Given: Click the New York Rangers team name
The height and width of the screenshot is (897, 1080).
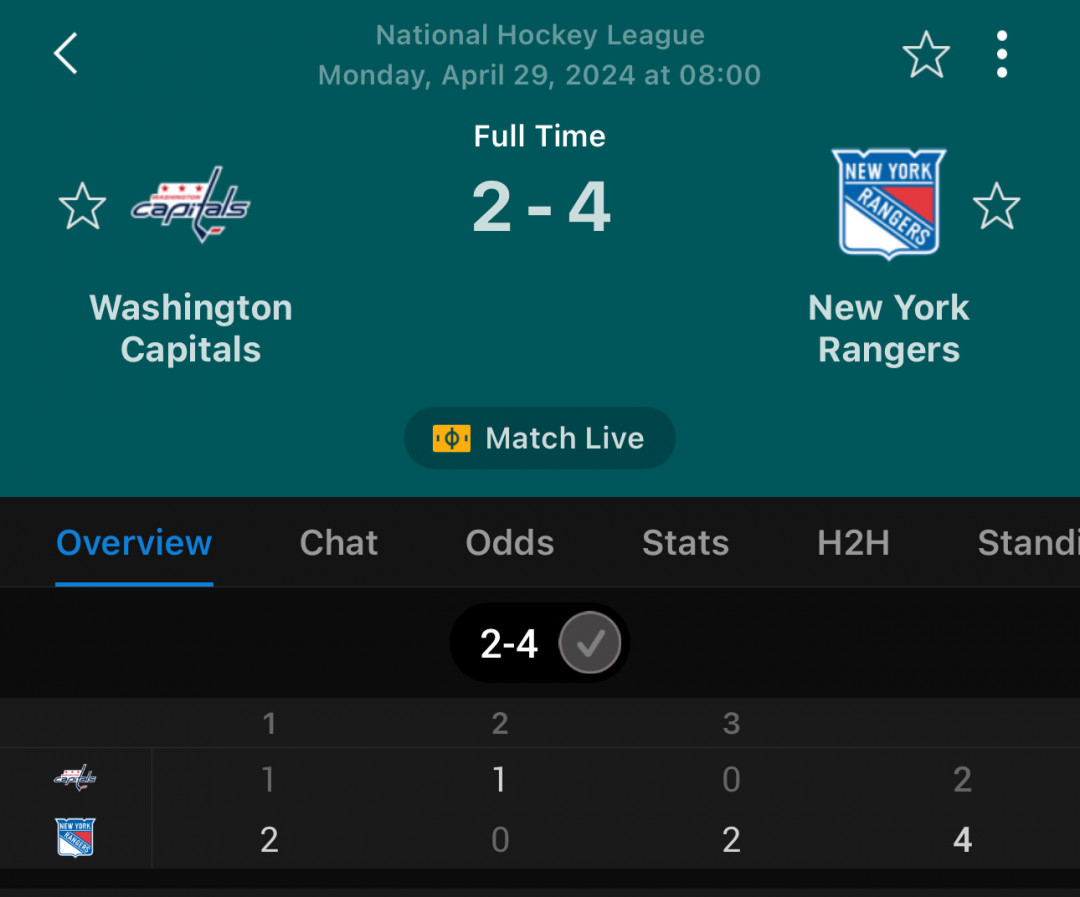Looking at the screenshot, I should [x=889, y=328].
